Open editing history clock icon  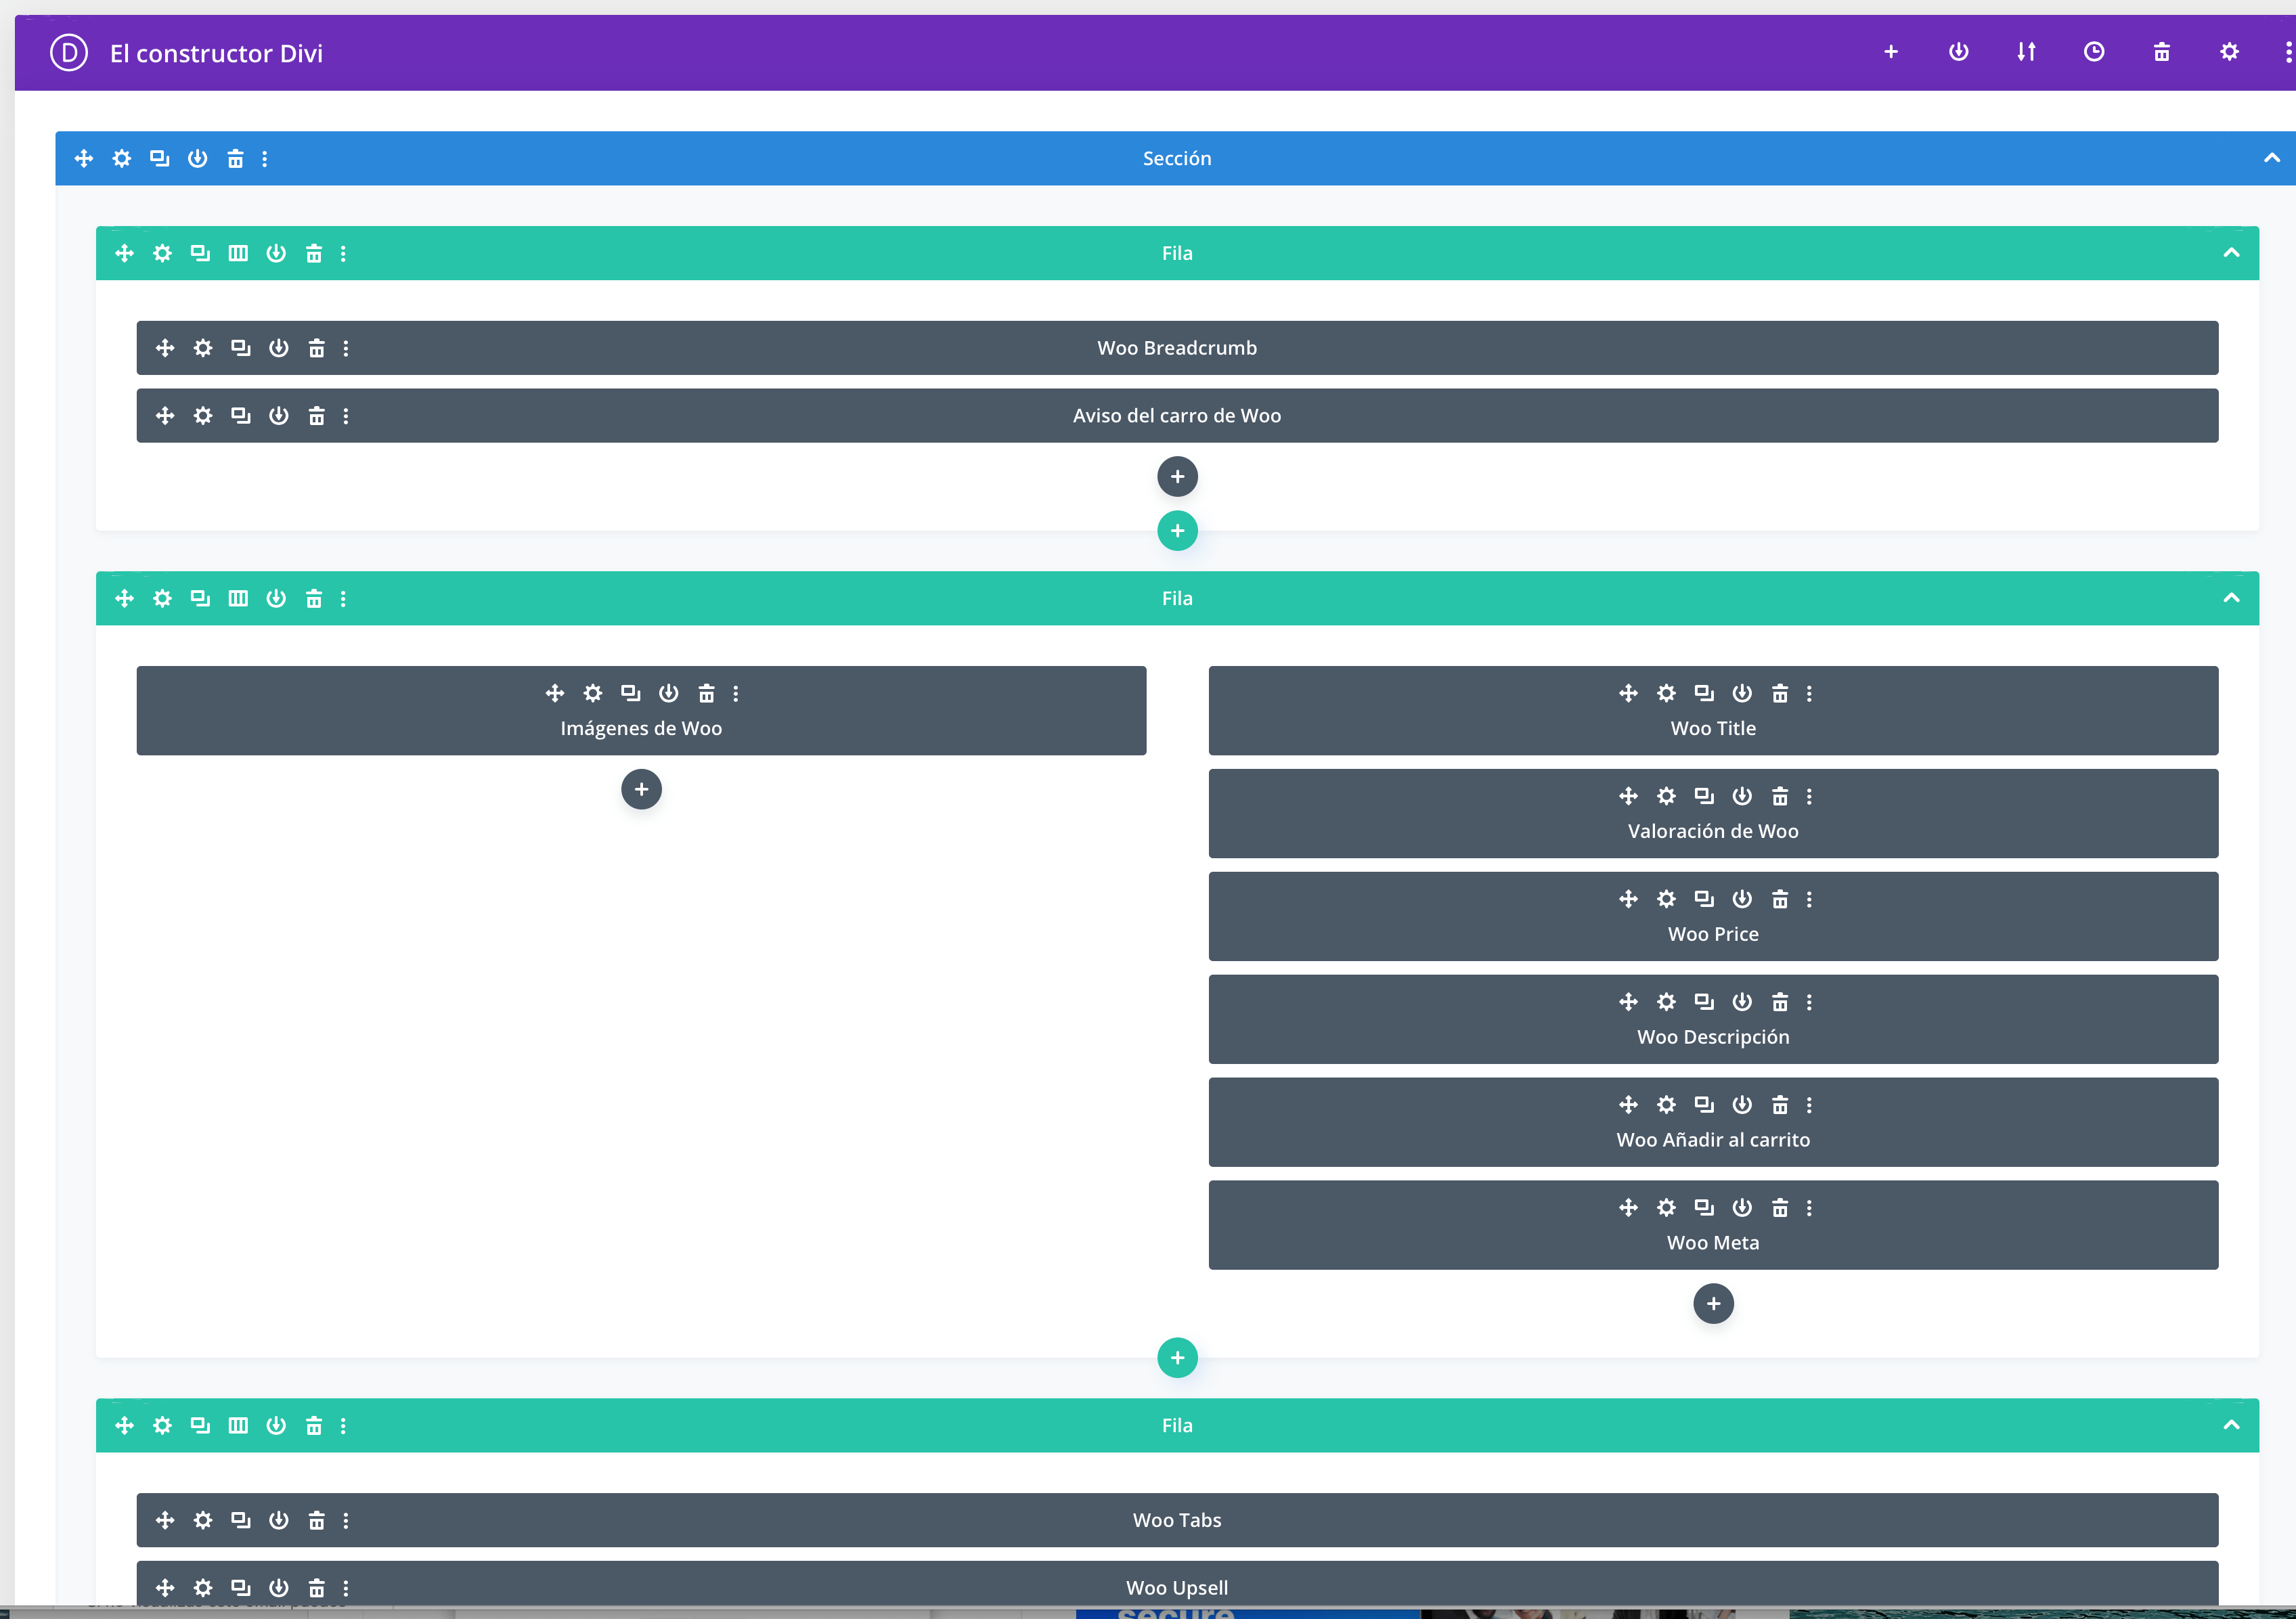pyautogui.click(x=2094, y=52)
